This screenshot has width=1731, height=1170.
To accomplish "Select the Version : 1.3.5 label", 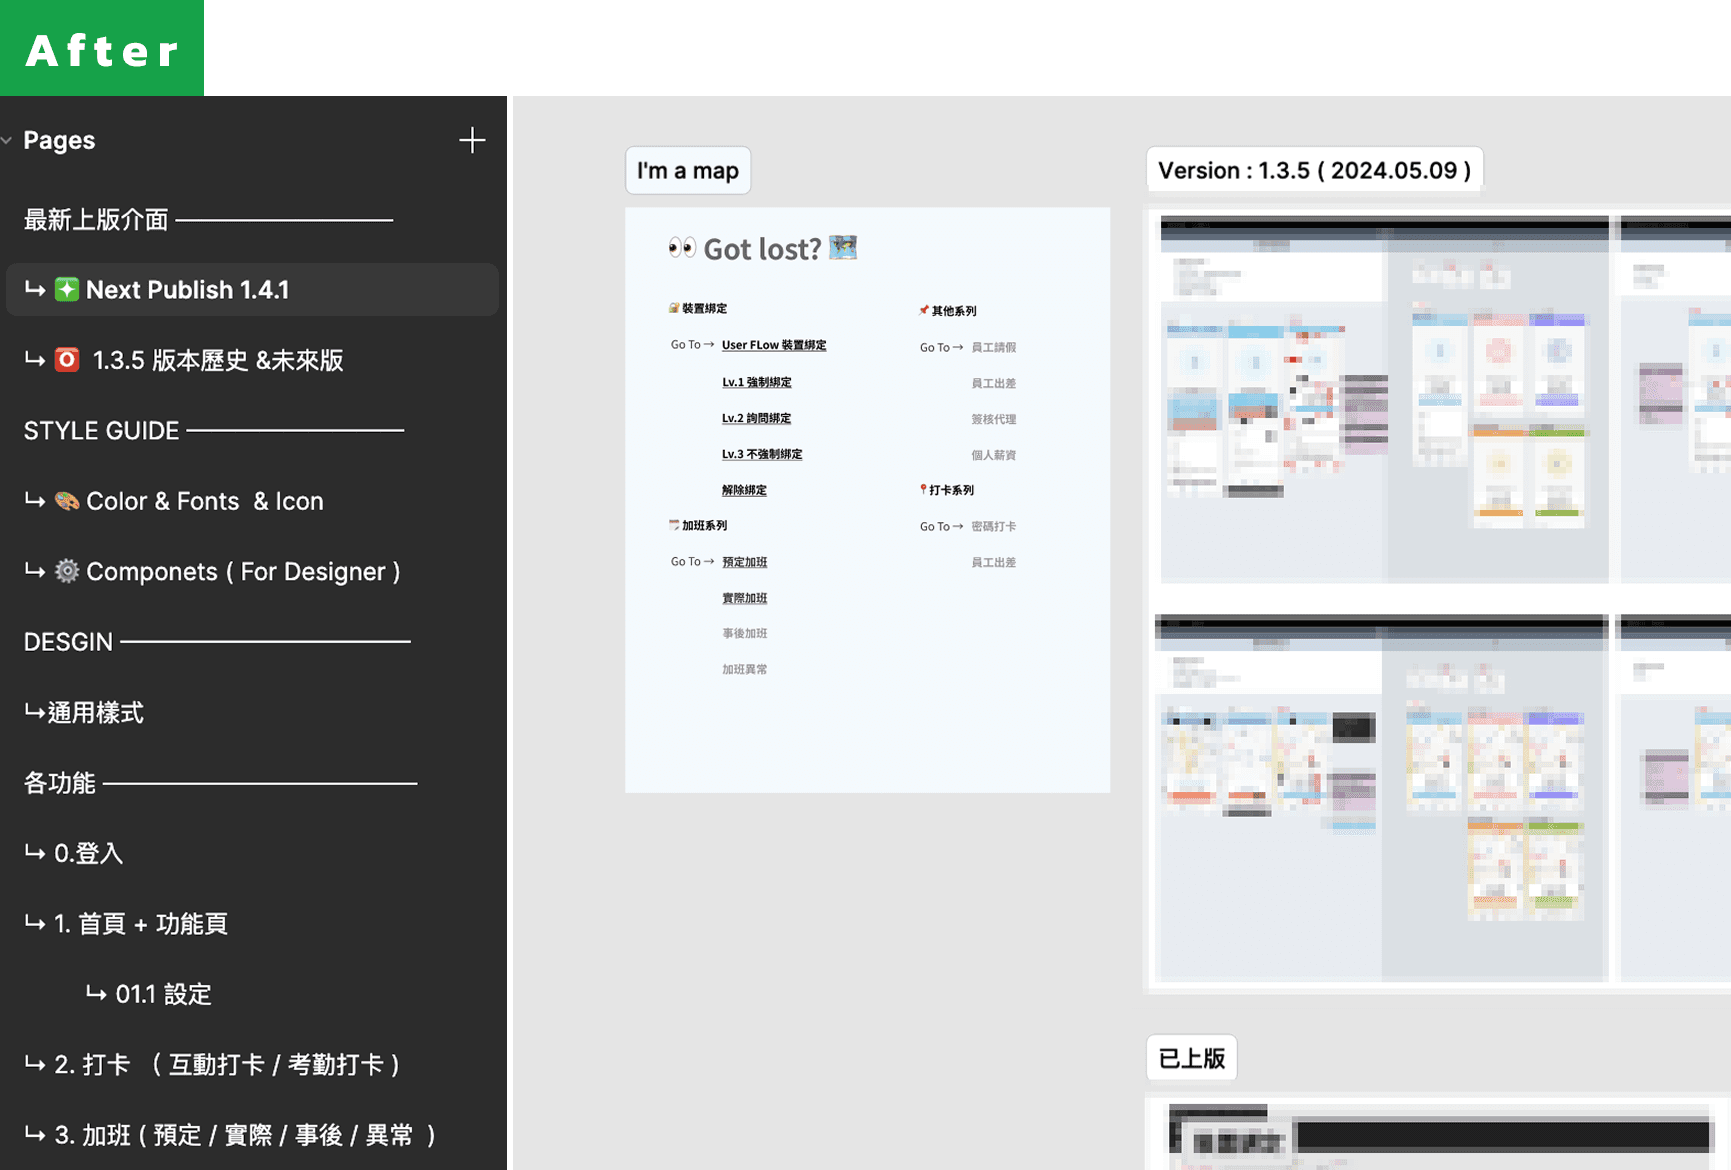I will coord(1314,170).
